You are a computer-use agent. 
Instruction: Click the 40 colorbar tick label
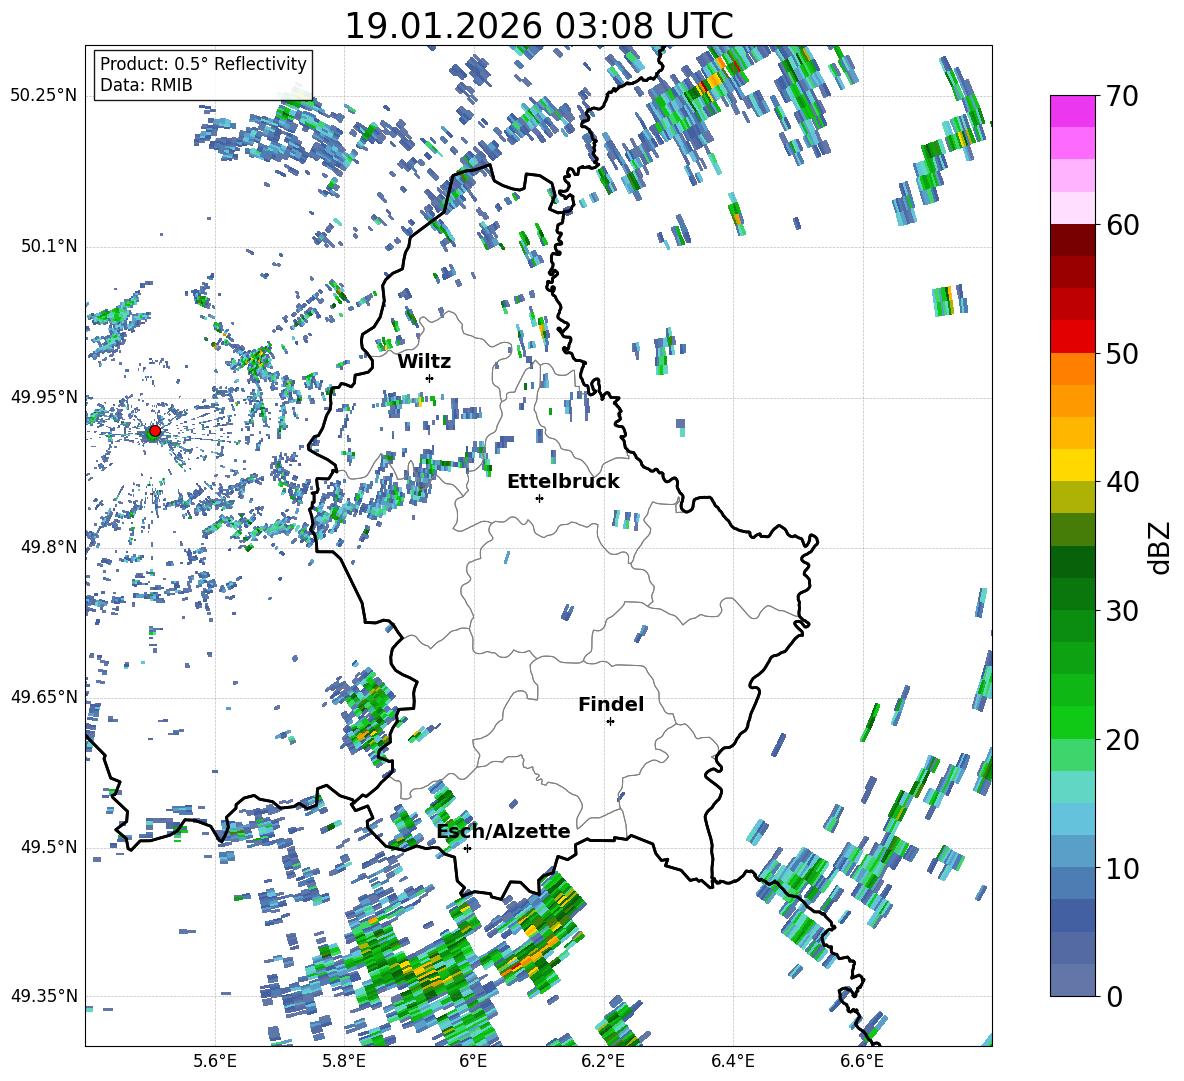point(1121,482)
